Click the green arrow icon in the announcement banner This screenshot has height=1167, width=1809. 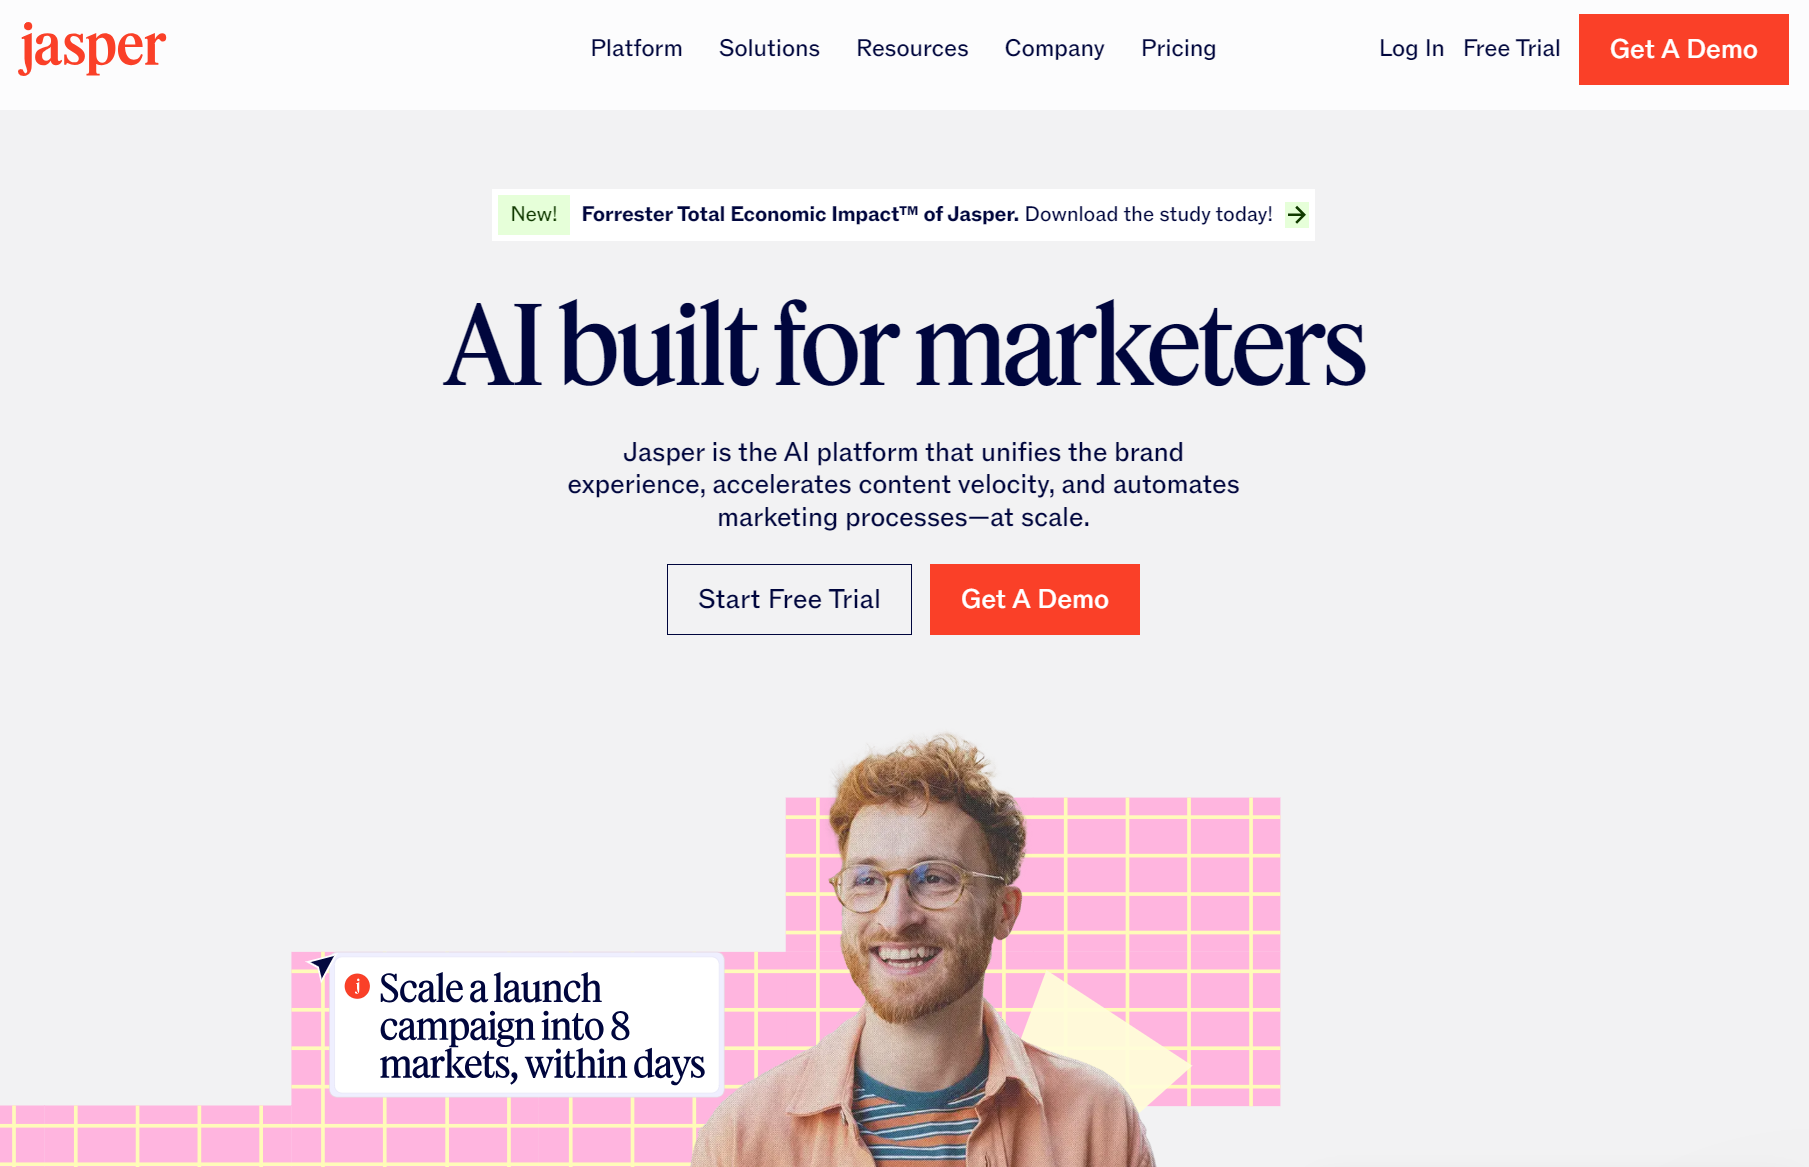pos(1297,214)
